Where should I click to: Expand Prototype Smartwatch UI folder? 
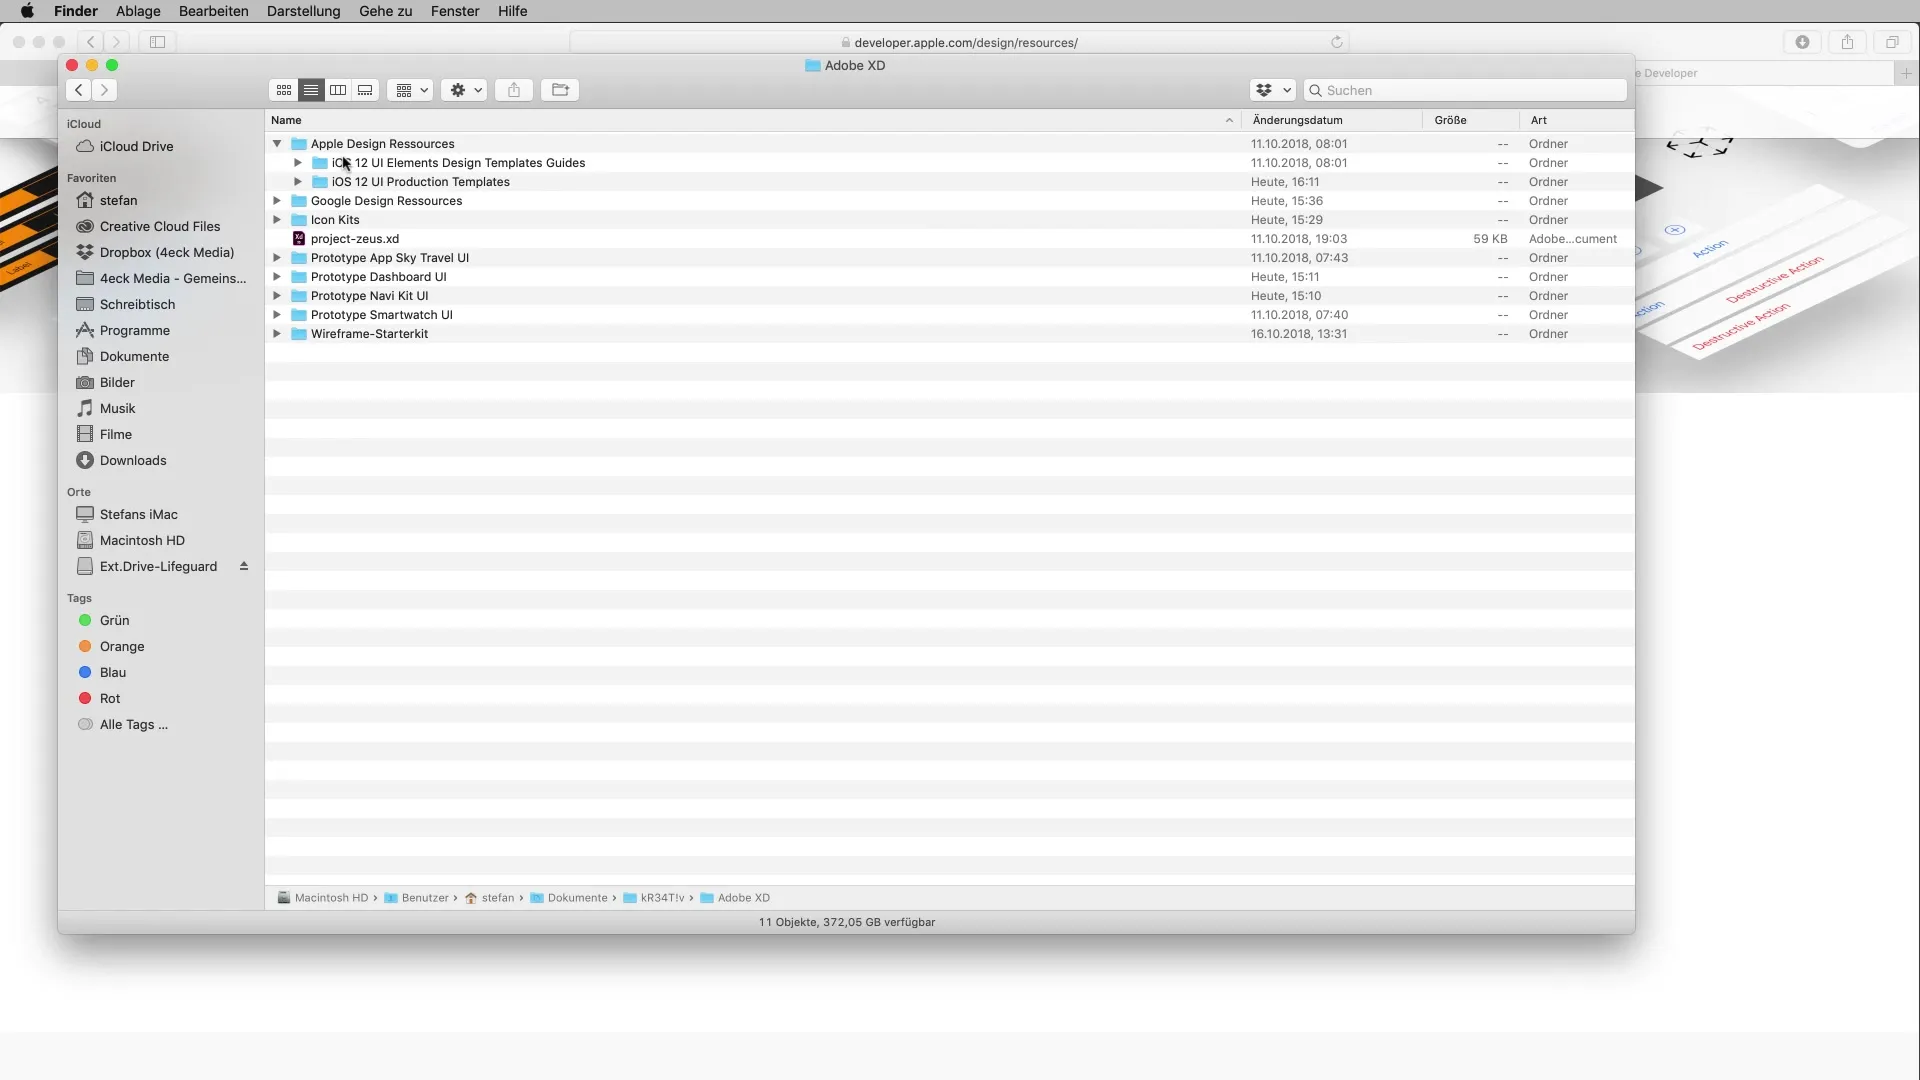(x=277, y=315)
